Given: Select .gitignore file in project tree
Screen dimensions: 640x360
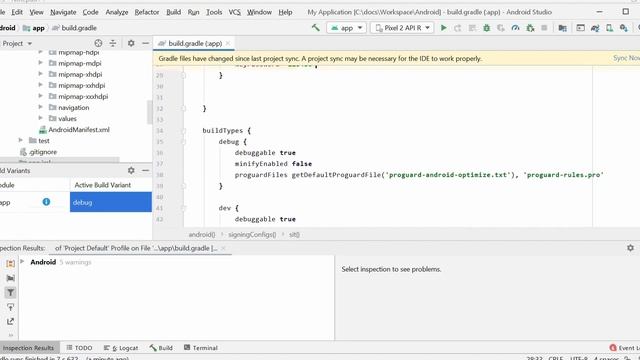Looking at the screenshot, I should tap(39, 151).
